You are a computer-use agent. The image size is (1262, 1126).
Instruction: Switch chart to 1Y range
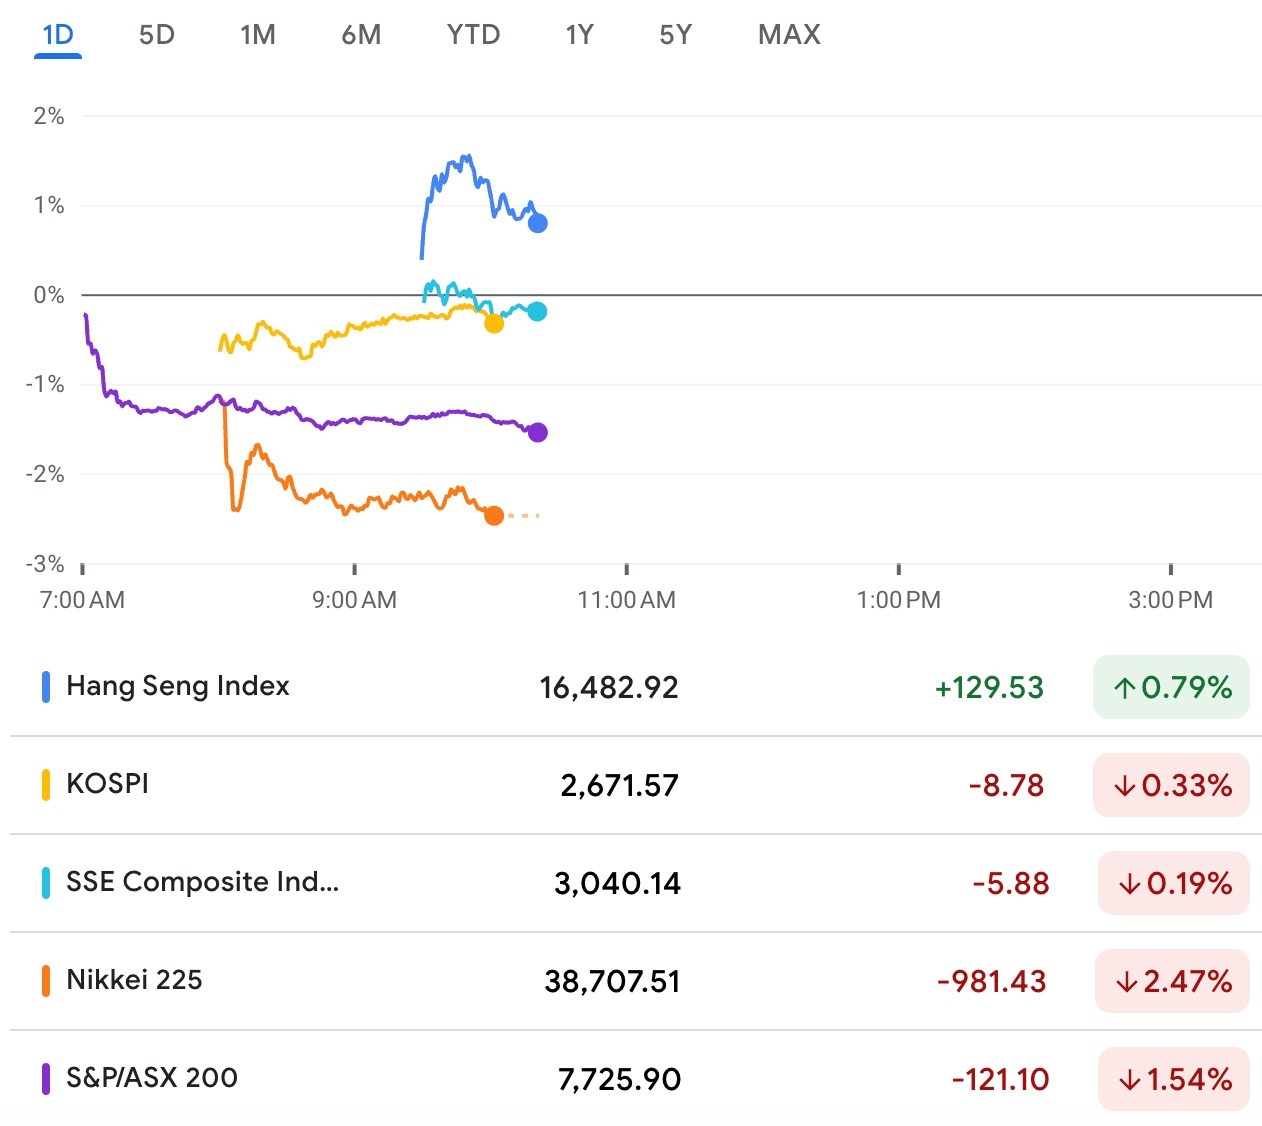[x=579, y=35]
